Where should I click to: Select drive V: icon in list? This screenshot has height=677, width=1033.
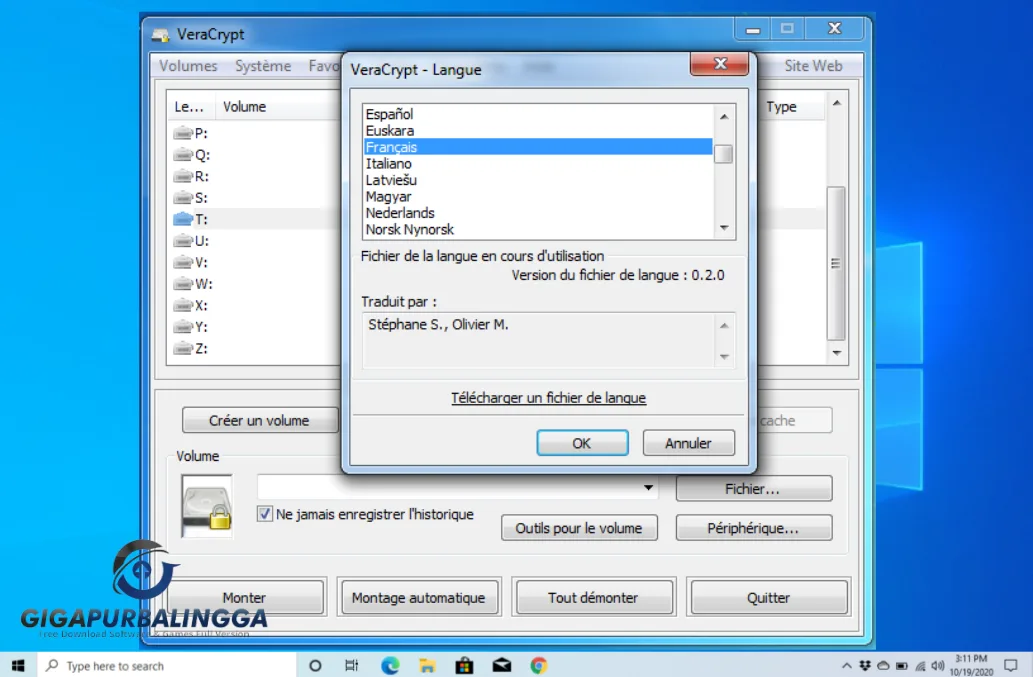183,262
